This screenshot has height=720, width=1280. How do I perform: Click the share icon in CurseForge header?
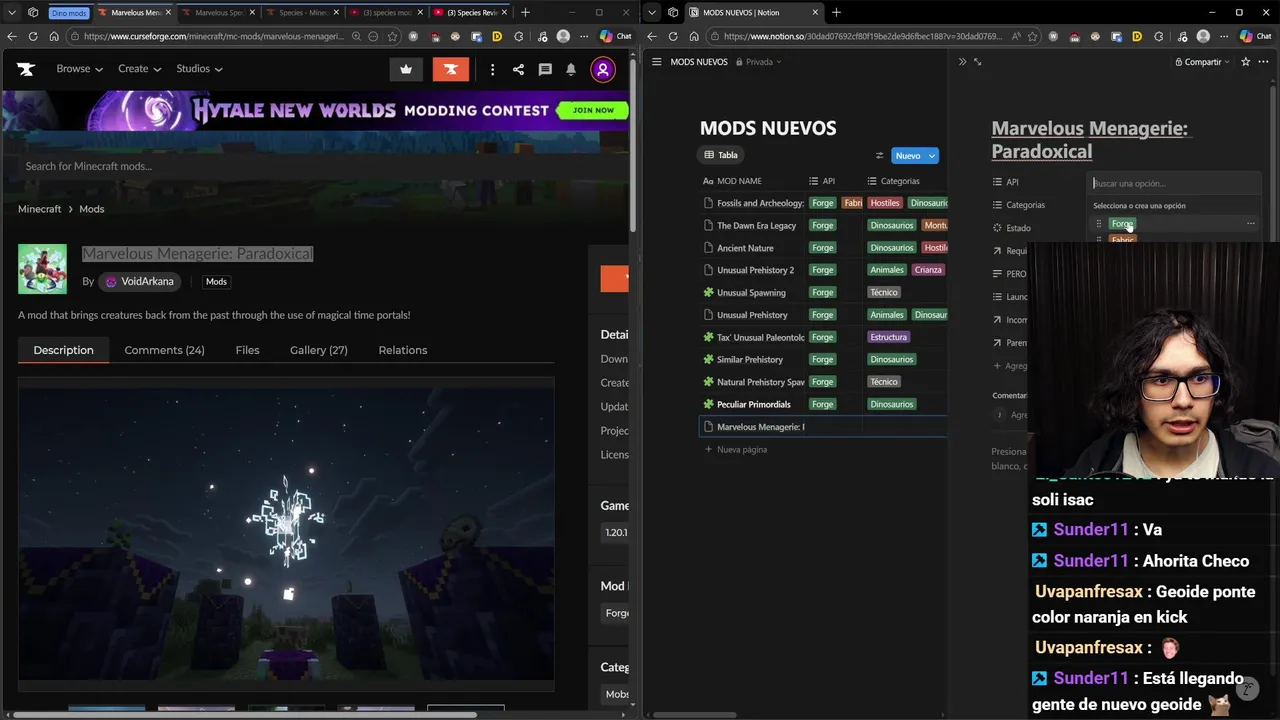point(518,69)
